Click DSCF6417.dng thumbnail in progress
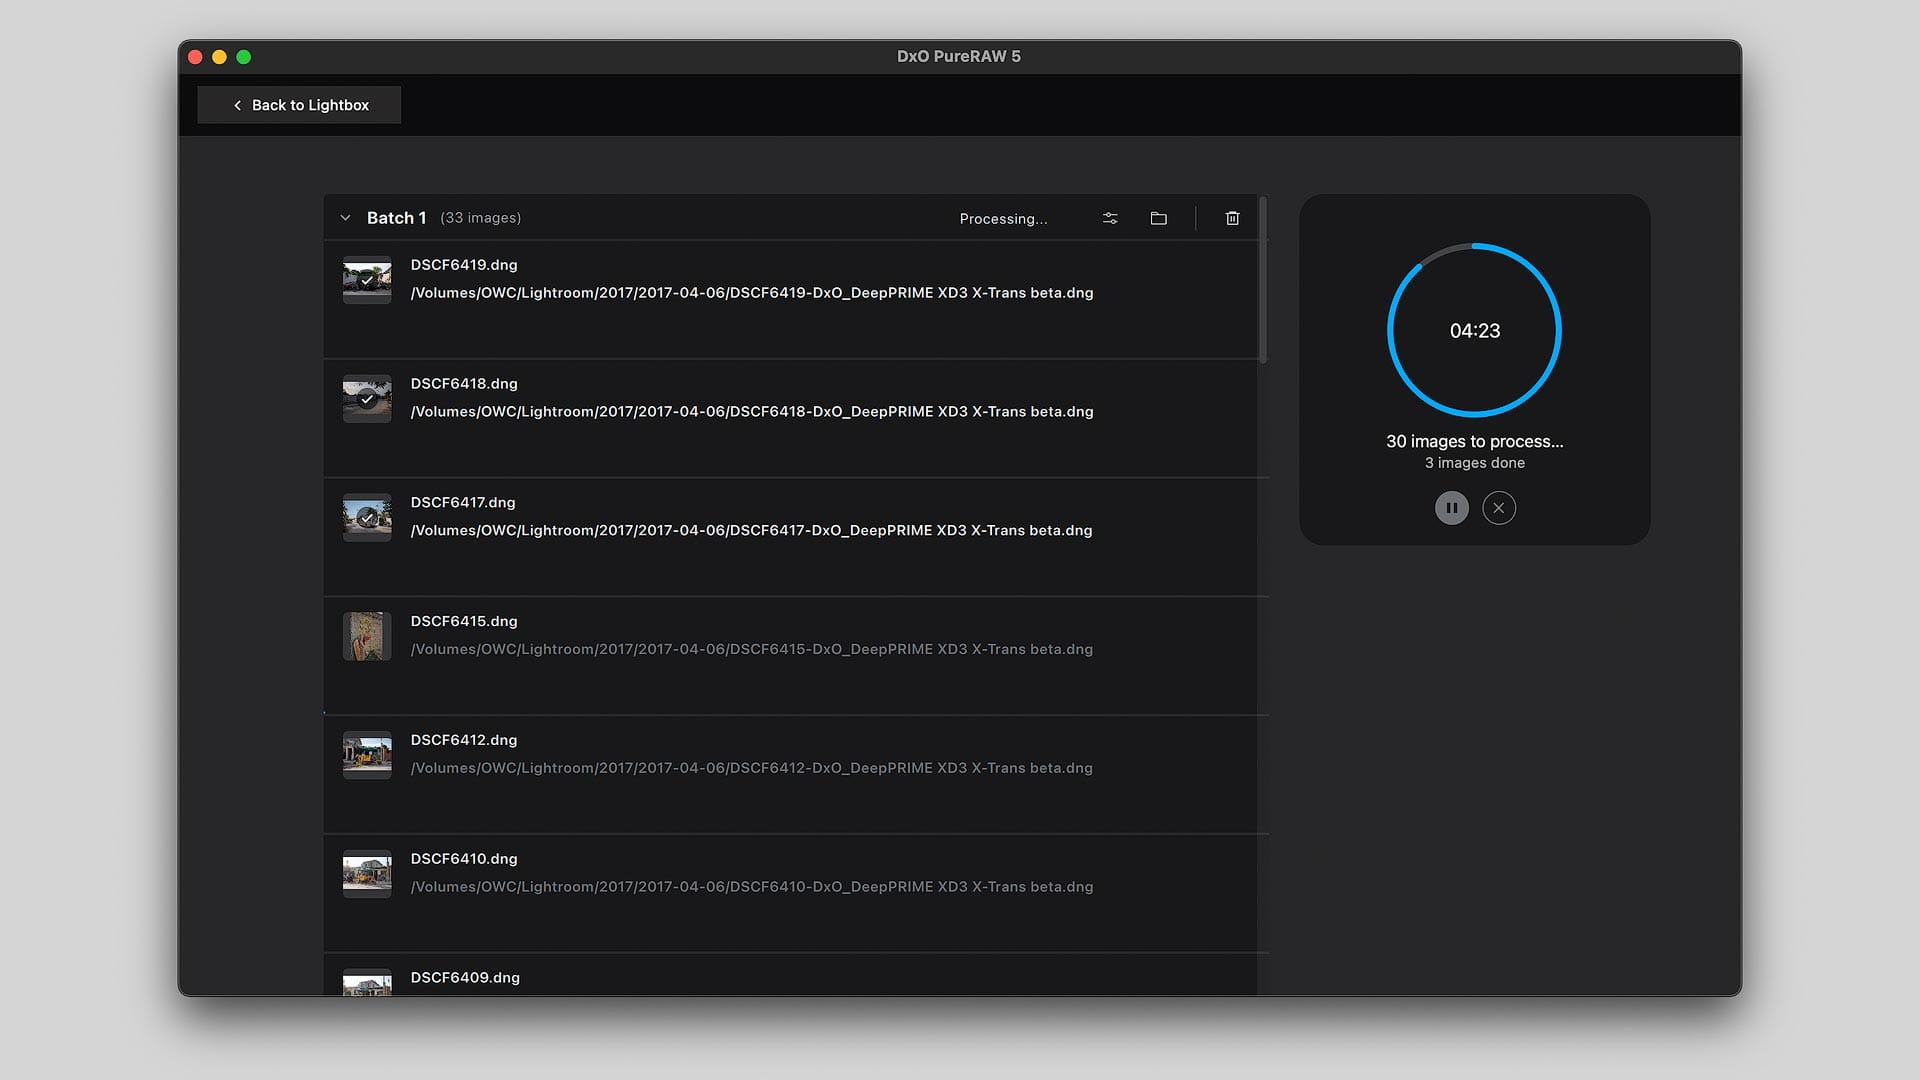 367,517
